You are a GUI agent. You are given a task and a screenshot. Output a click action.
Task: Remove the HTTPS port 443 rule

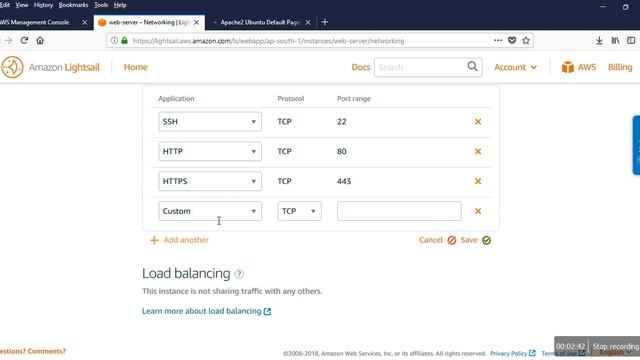(x=478, y=181)
